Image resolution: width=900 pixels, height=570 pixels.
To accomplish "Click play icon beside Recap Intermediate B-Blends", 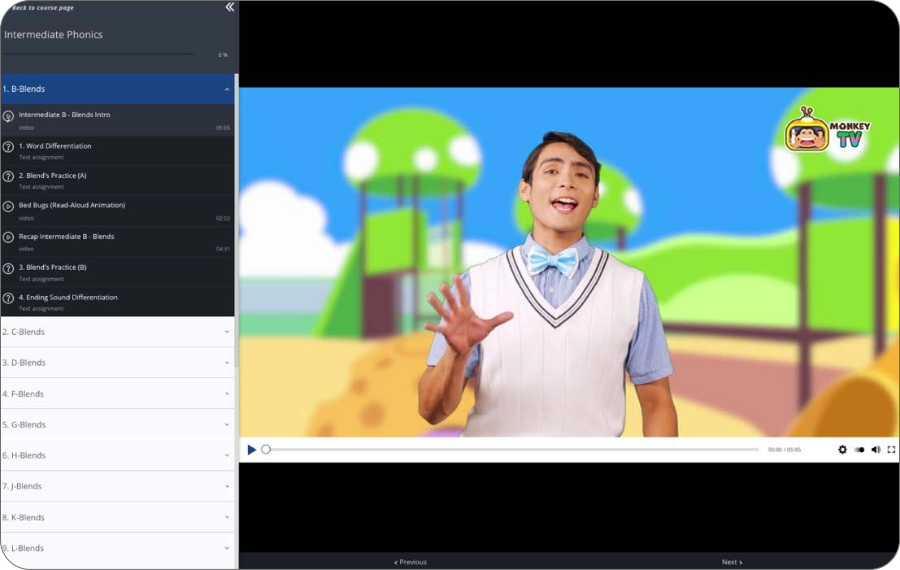I will [8, 238].
